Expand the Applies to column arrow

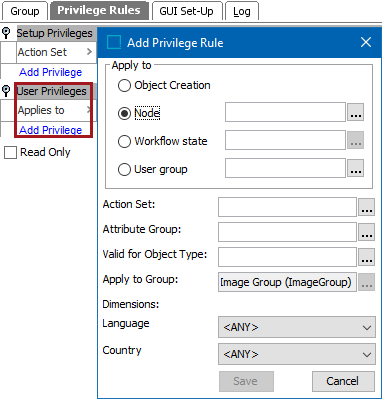tap(89, 110)
